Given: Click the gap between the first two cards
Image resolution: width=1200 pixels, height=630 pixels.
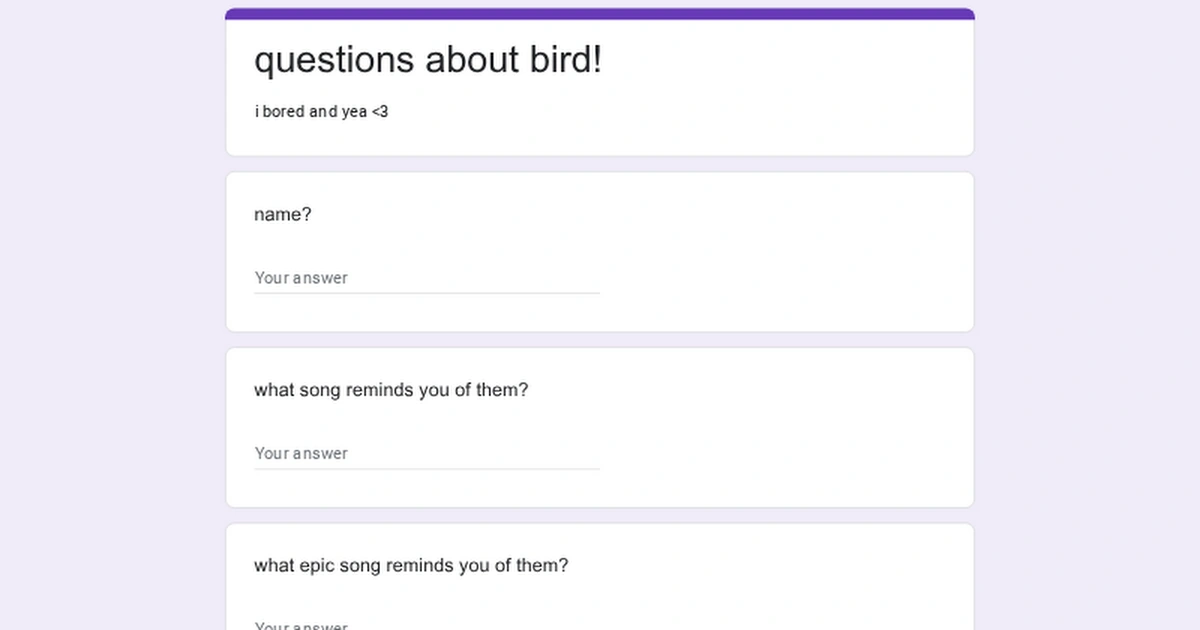Looking at the screenshot, I should click(598, 163).
